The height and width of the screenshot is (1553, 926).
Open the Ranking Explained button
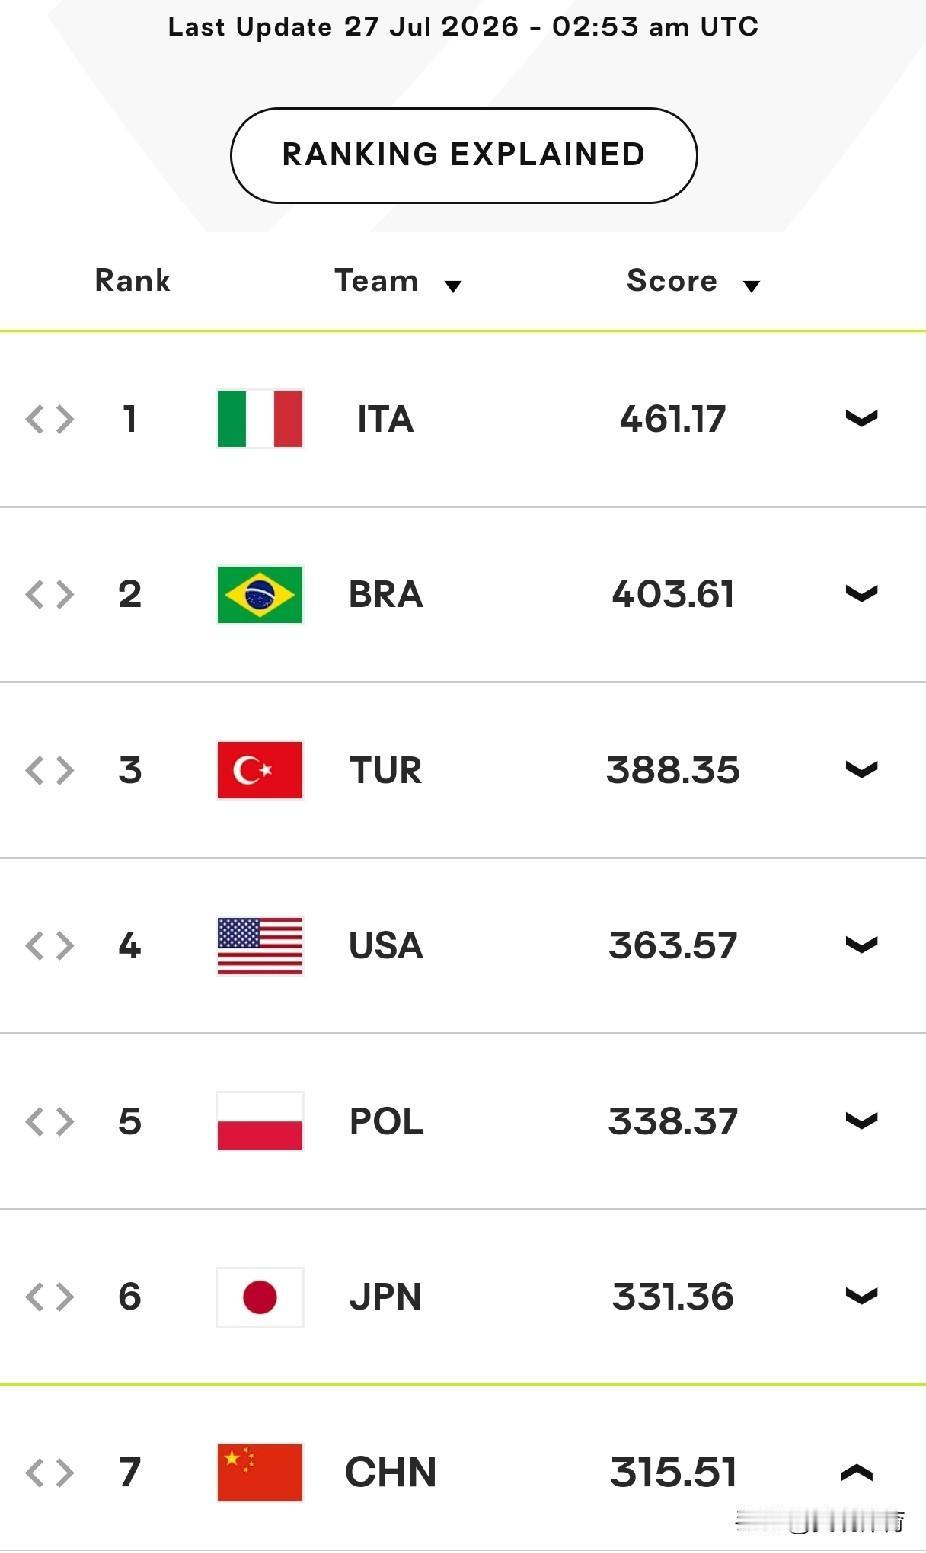coord(464,155)
